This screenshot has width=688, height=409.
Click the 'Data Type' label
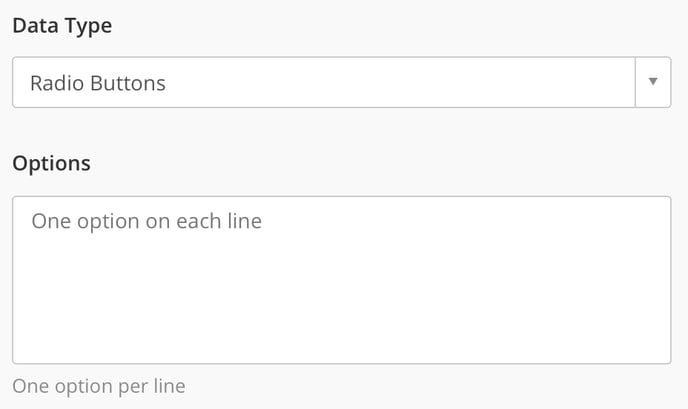[x=62, y=26]
